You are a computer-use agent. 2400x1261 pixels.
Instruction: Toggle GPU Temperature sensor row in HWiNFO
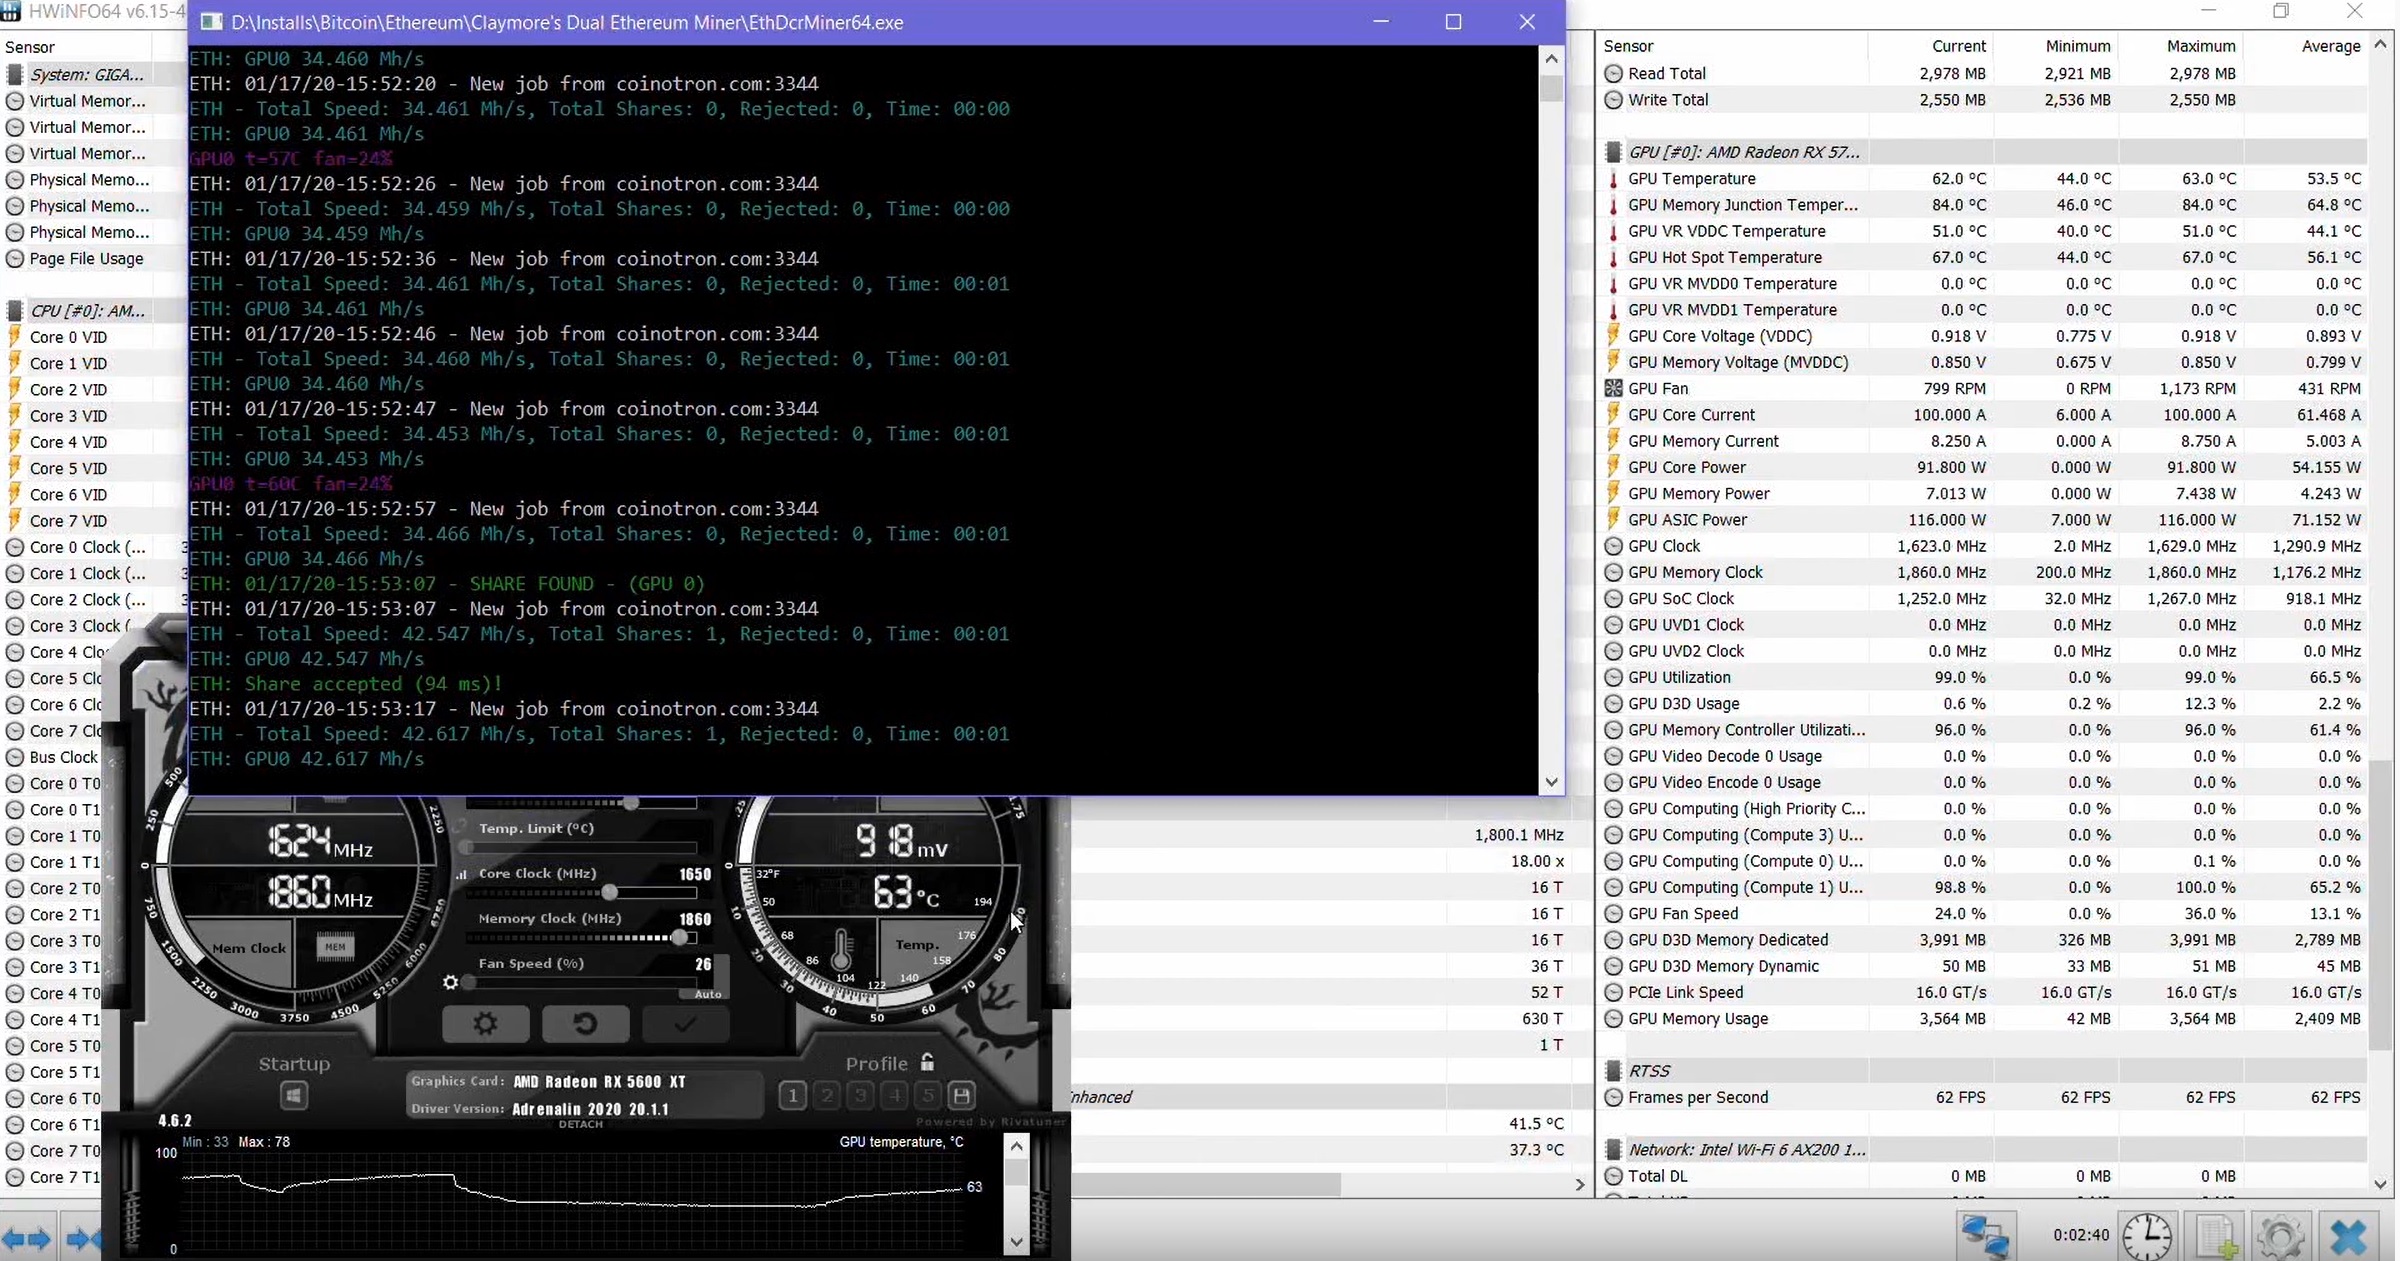pos(1692,178)
